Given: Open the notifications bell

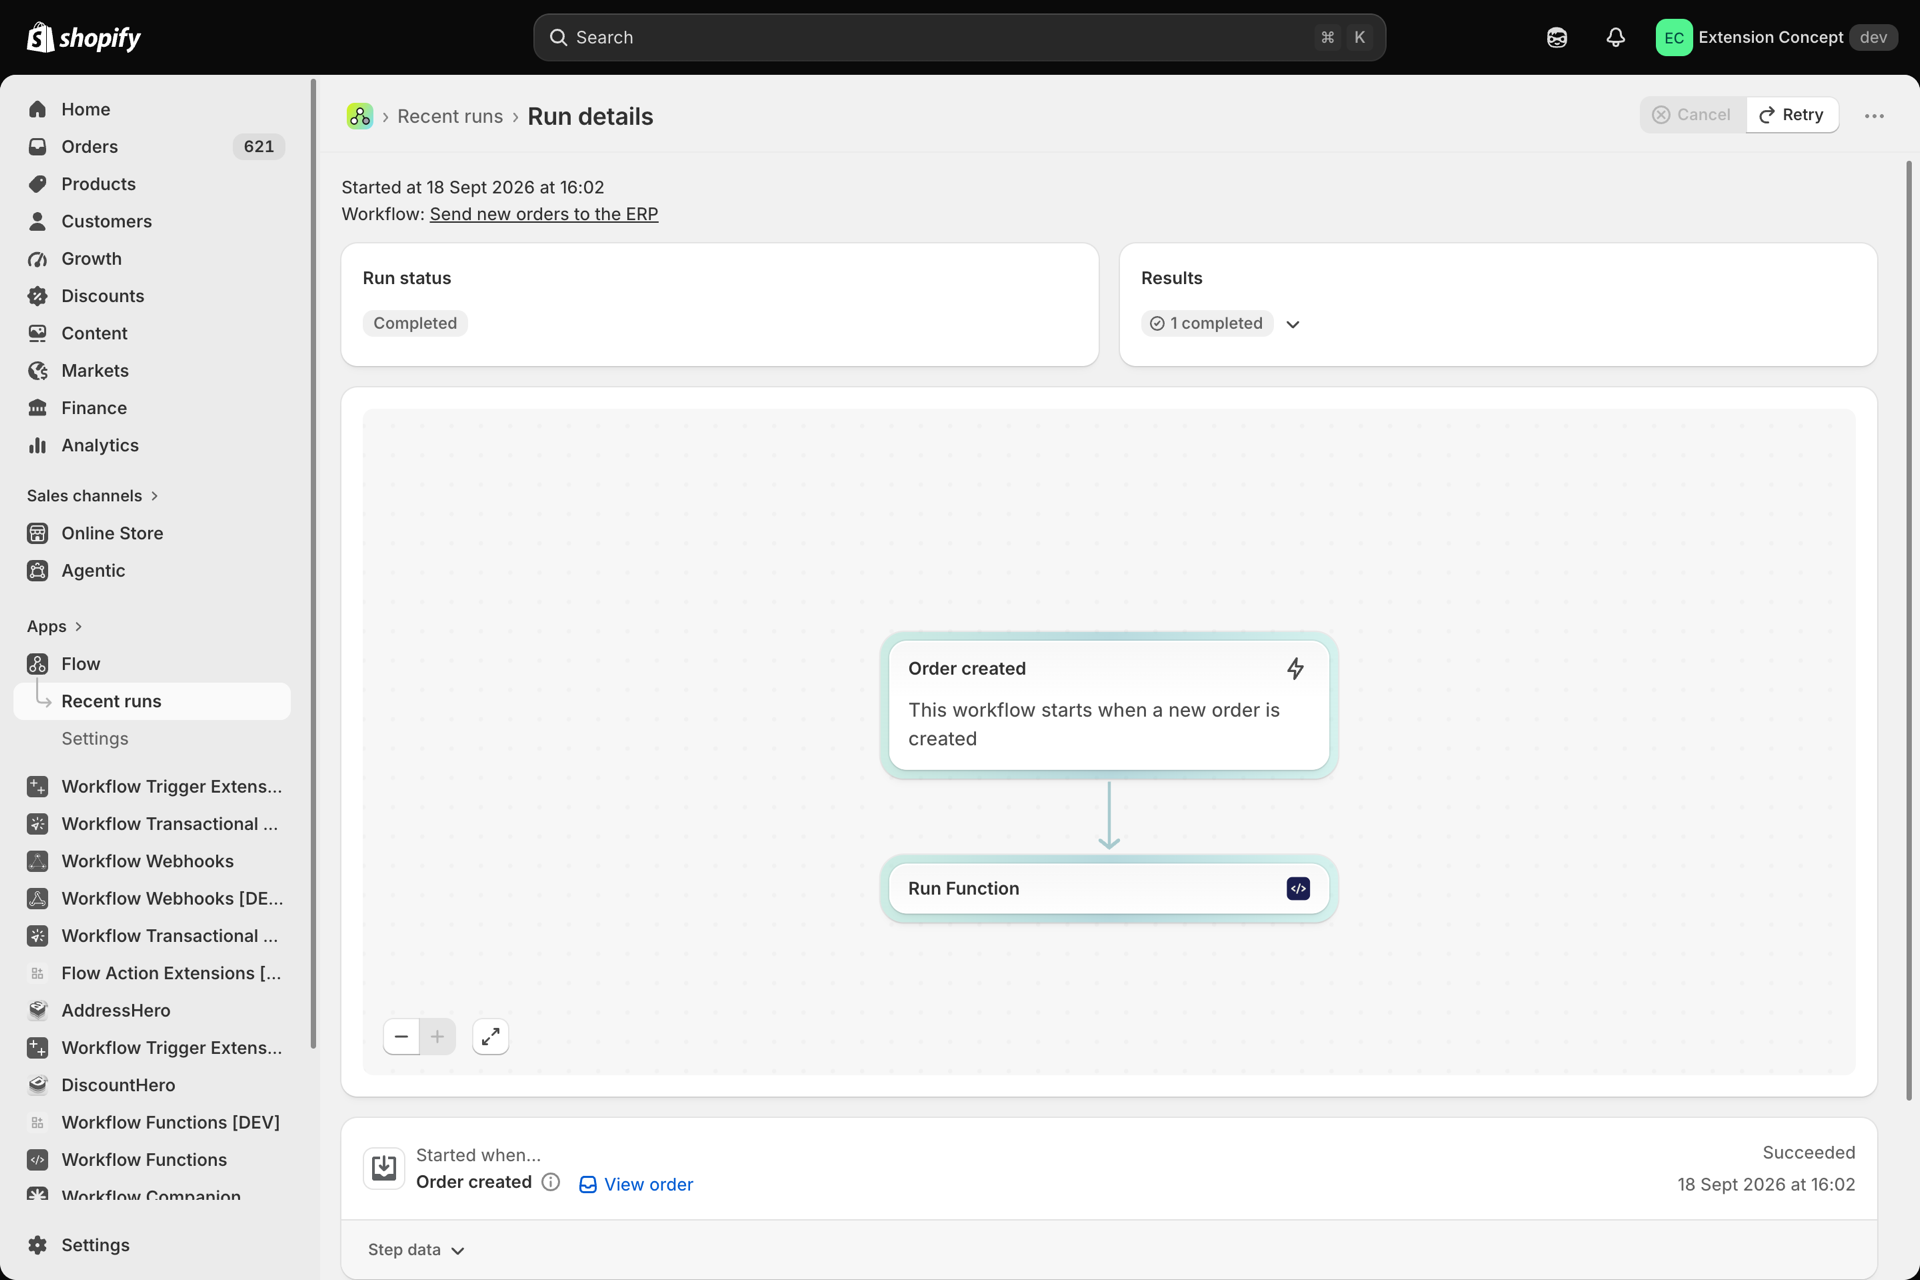Looking at the screenshot, I should [x=1615, y=37].
